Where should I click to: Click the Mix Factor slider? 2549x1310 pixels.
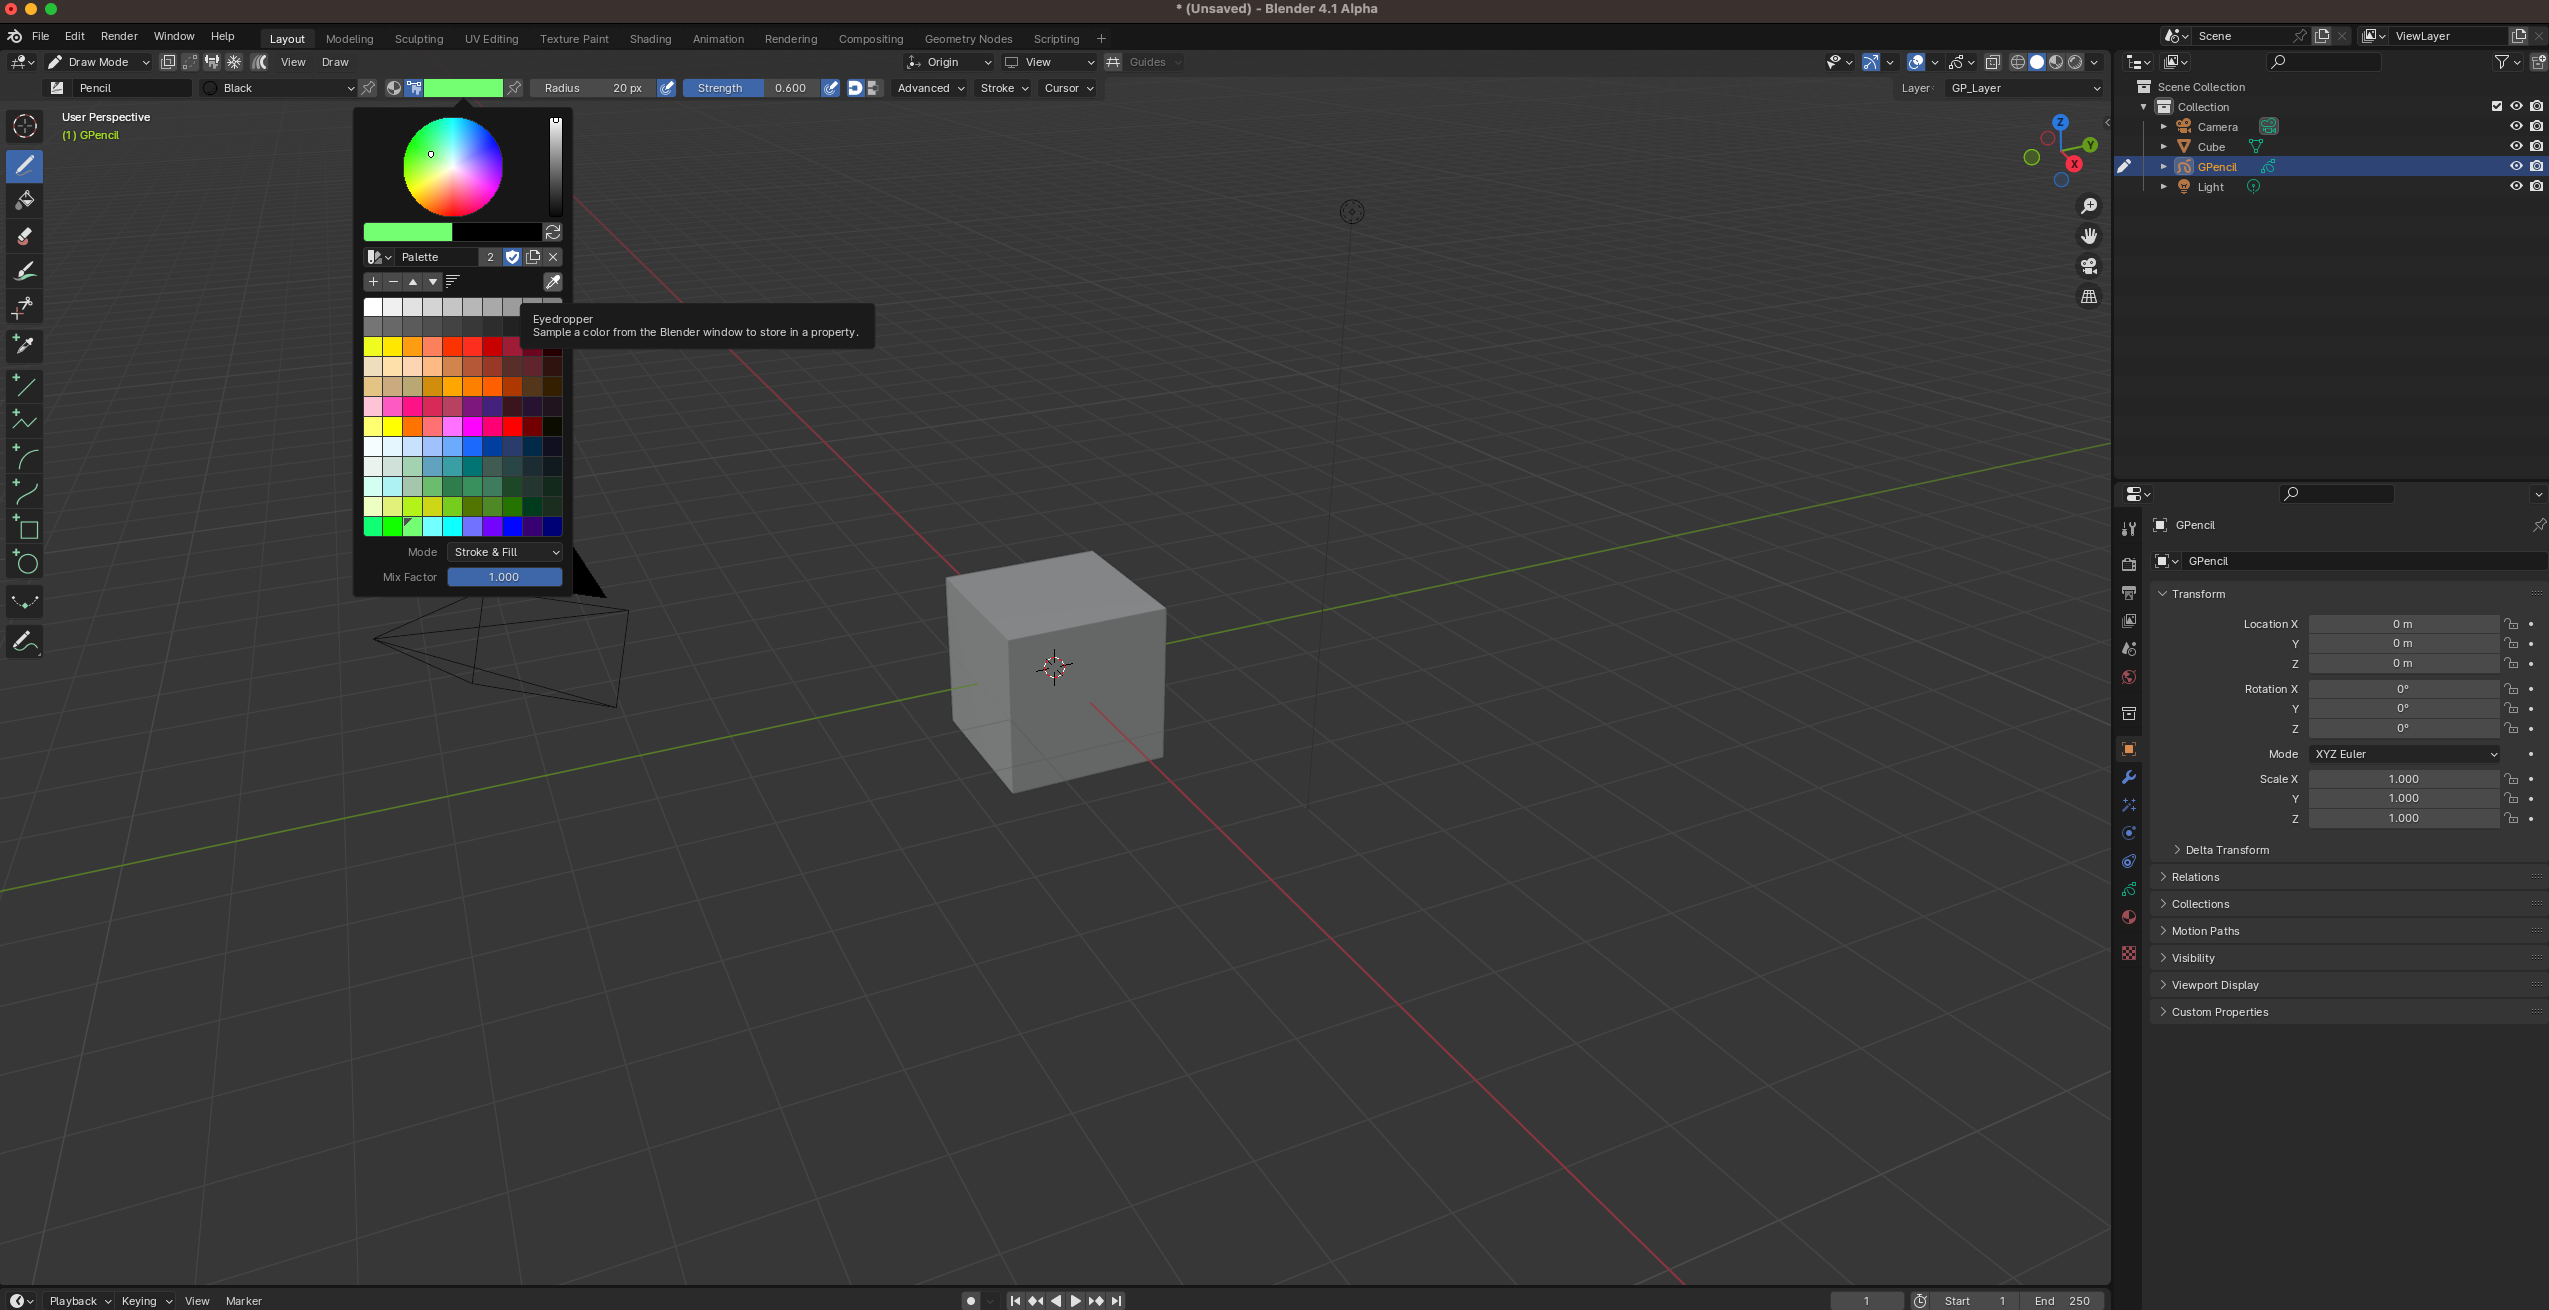pos(505,577)
